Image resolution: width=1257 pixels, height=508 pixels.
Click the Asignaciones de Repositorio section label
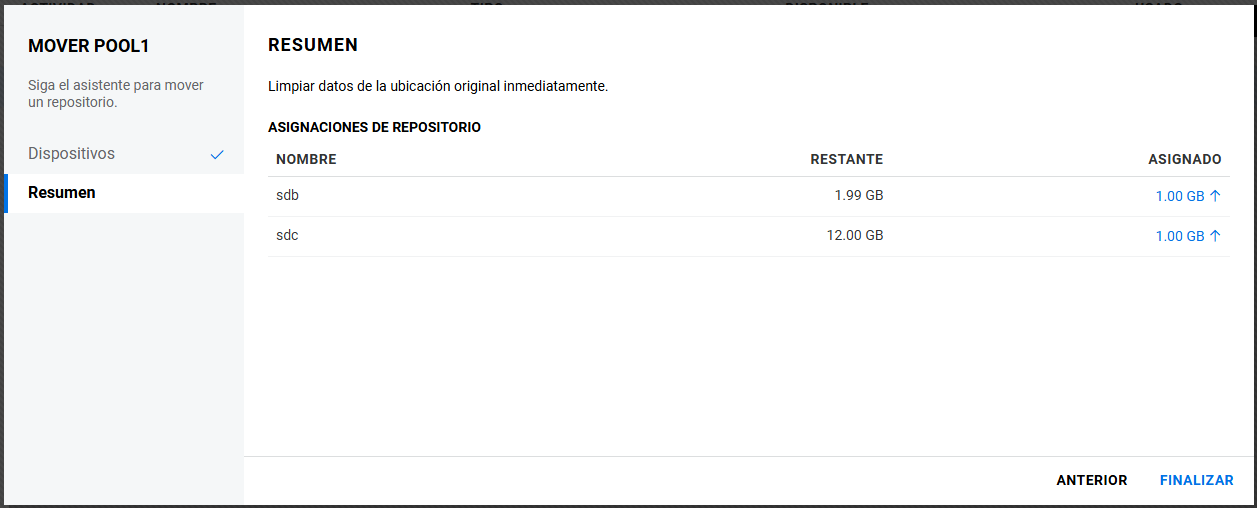click(374, 128)
